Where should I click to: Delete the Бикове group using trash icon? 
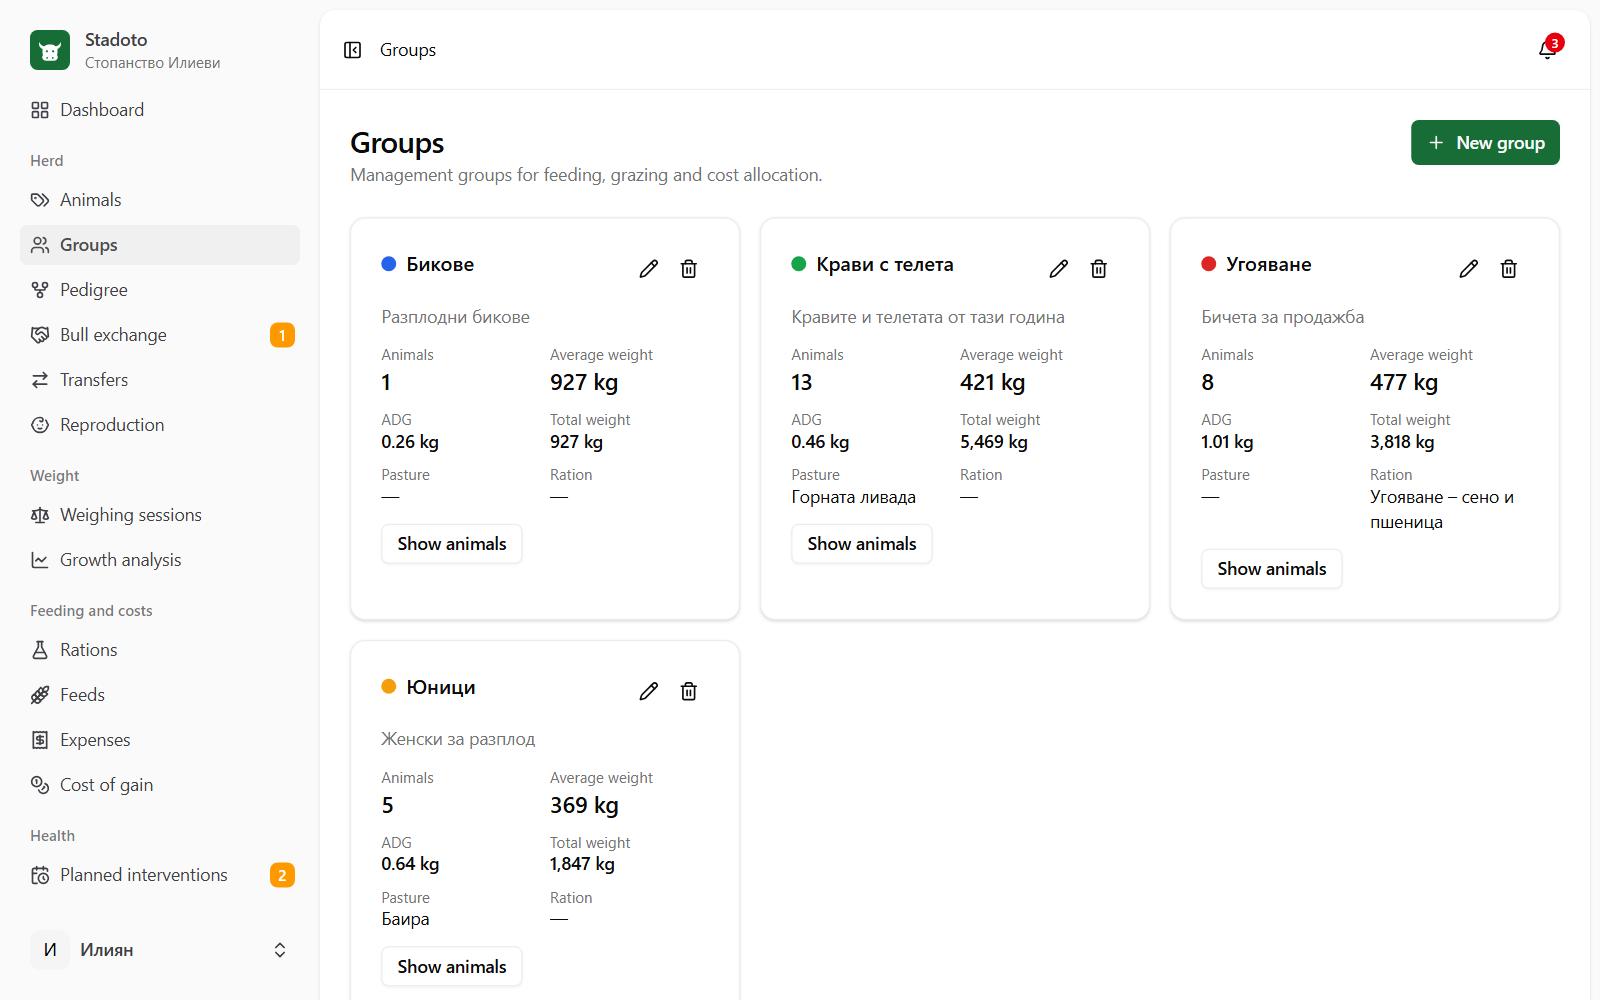pos(689,268)
